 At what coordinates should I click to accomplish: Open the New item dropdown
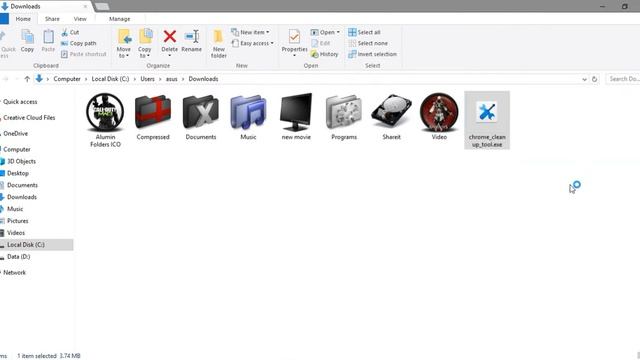[x=250, y=32]
